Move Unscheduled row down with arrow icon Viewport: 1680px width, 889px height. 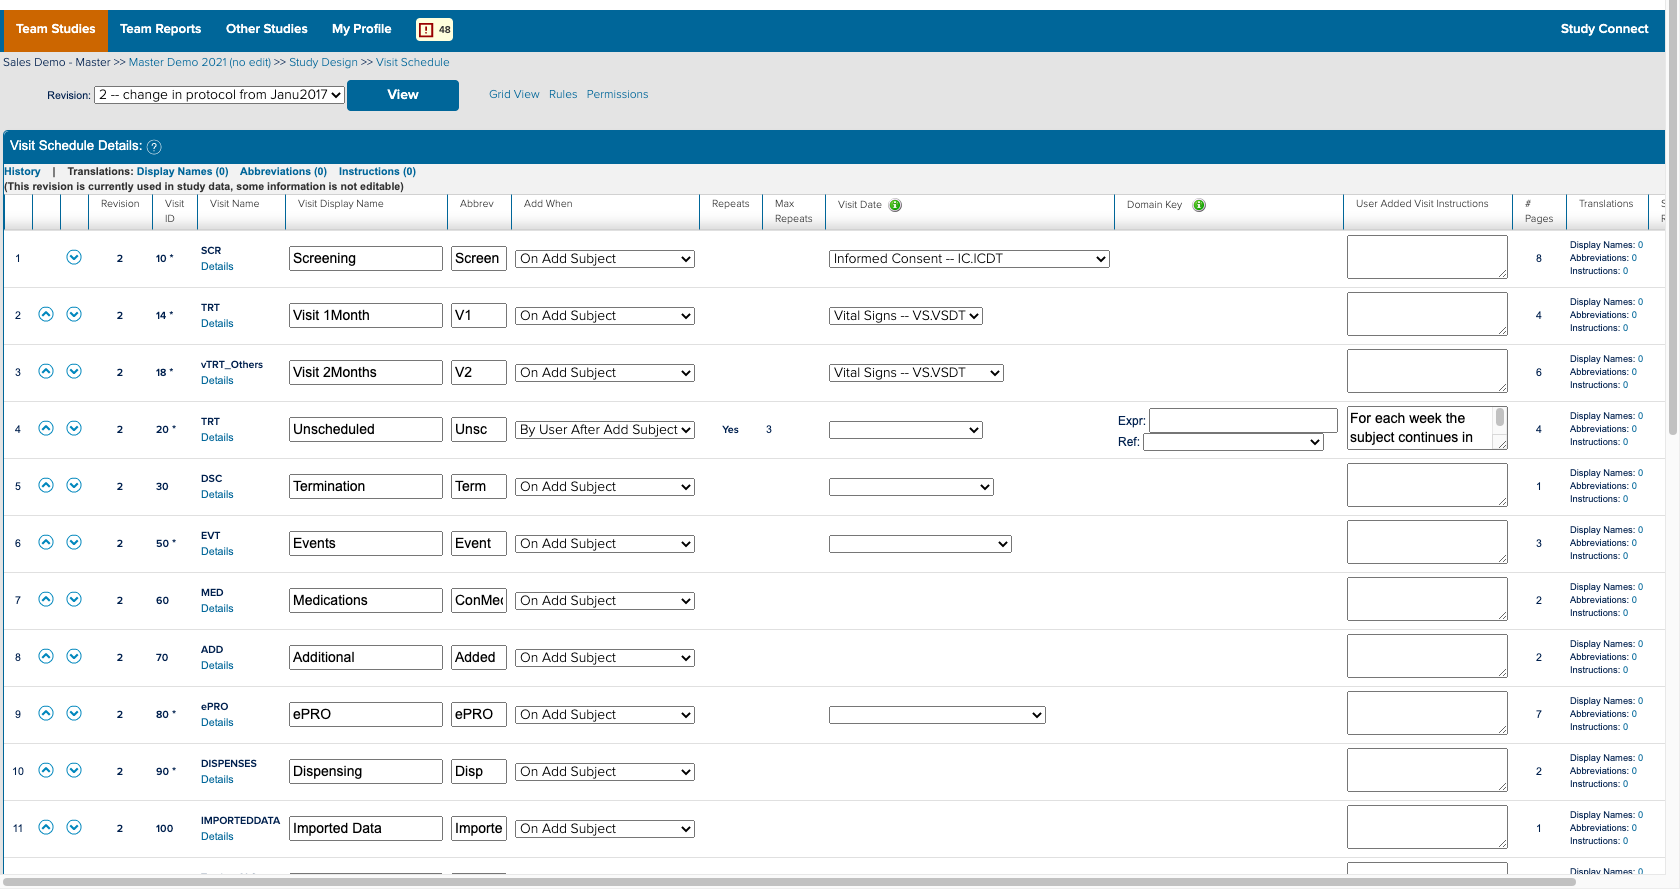74,429
